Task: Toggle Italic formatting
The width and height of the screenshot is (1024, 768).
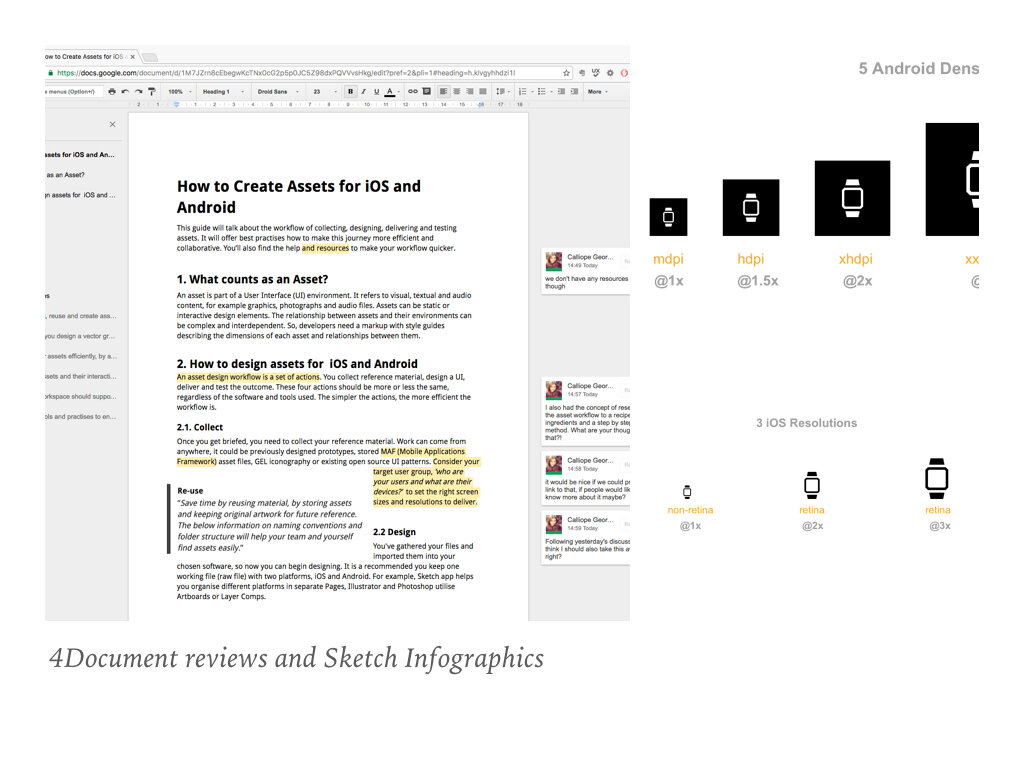Action: 363,91
